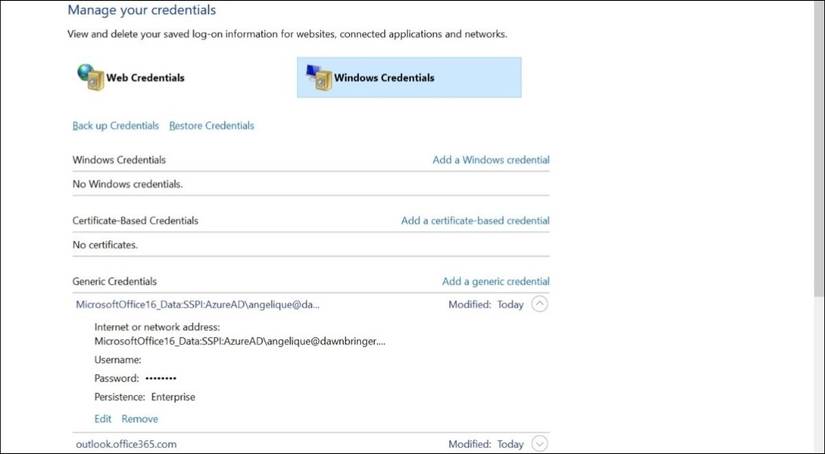Click the Username: label
The image size is (825, 454).
(x=118, y=360)
